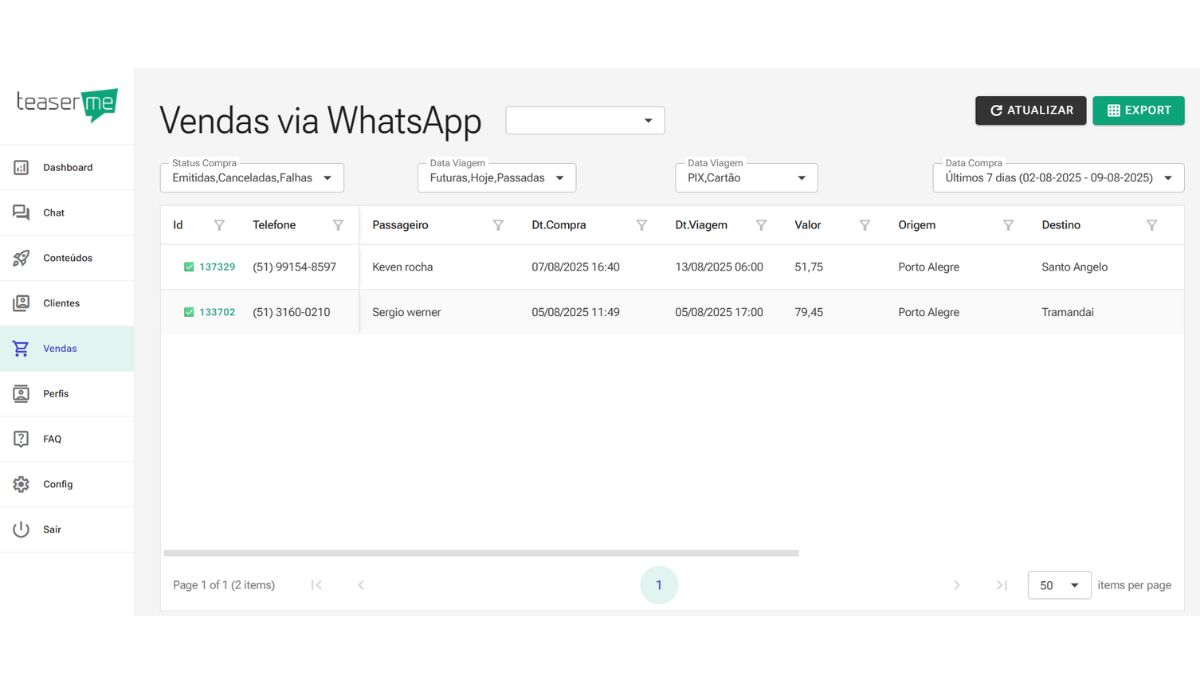Open the FAQ menu item
The image size is (1200, 675).
click(x=67, y=439)
